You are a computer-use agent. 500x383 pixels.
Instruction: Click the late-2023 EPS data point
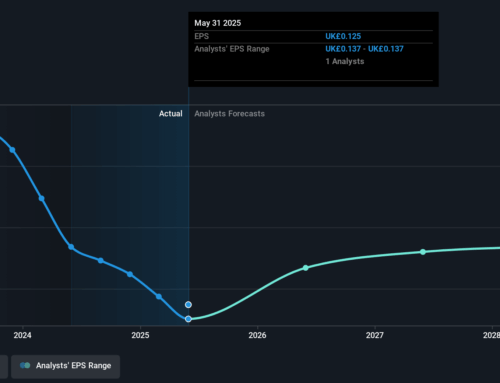point(12,150)
